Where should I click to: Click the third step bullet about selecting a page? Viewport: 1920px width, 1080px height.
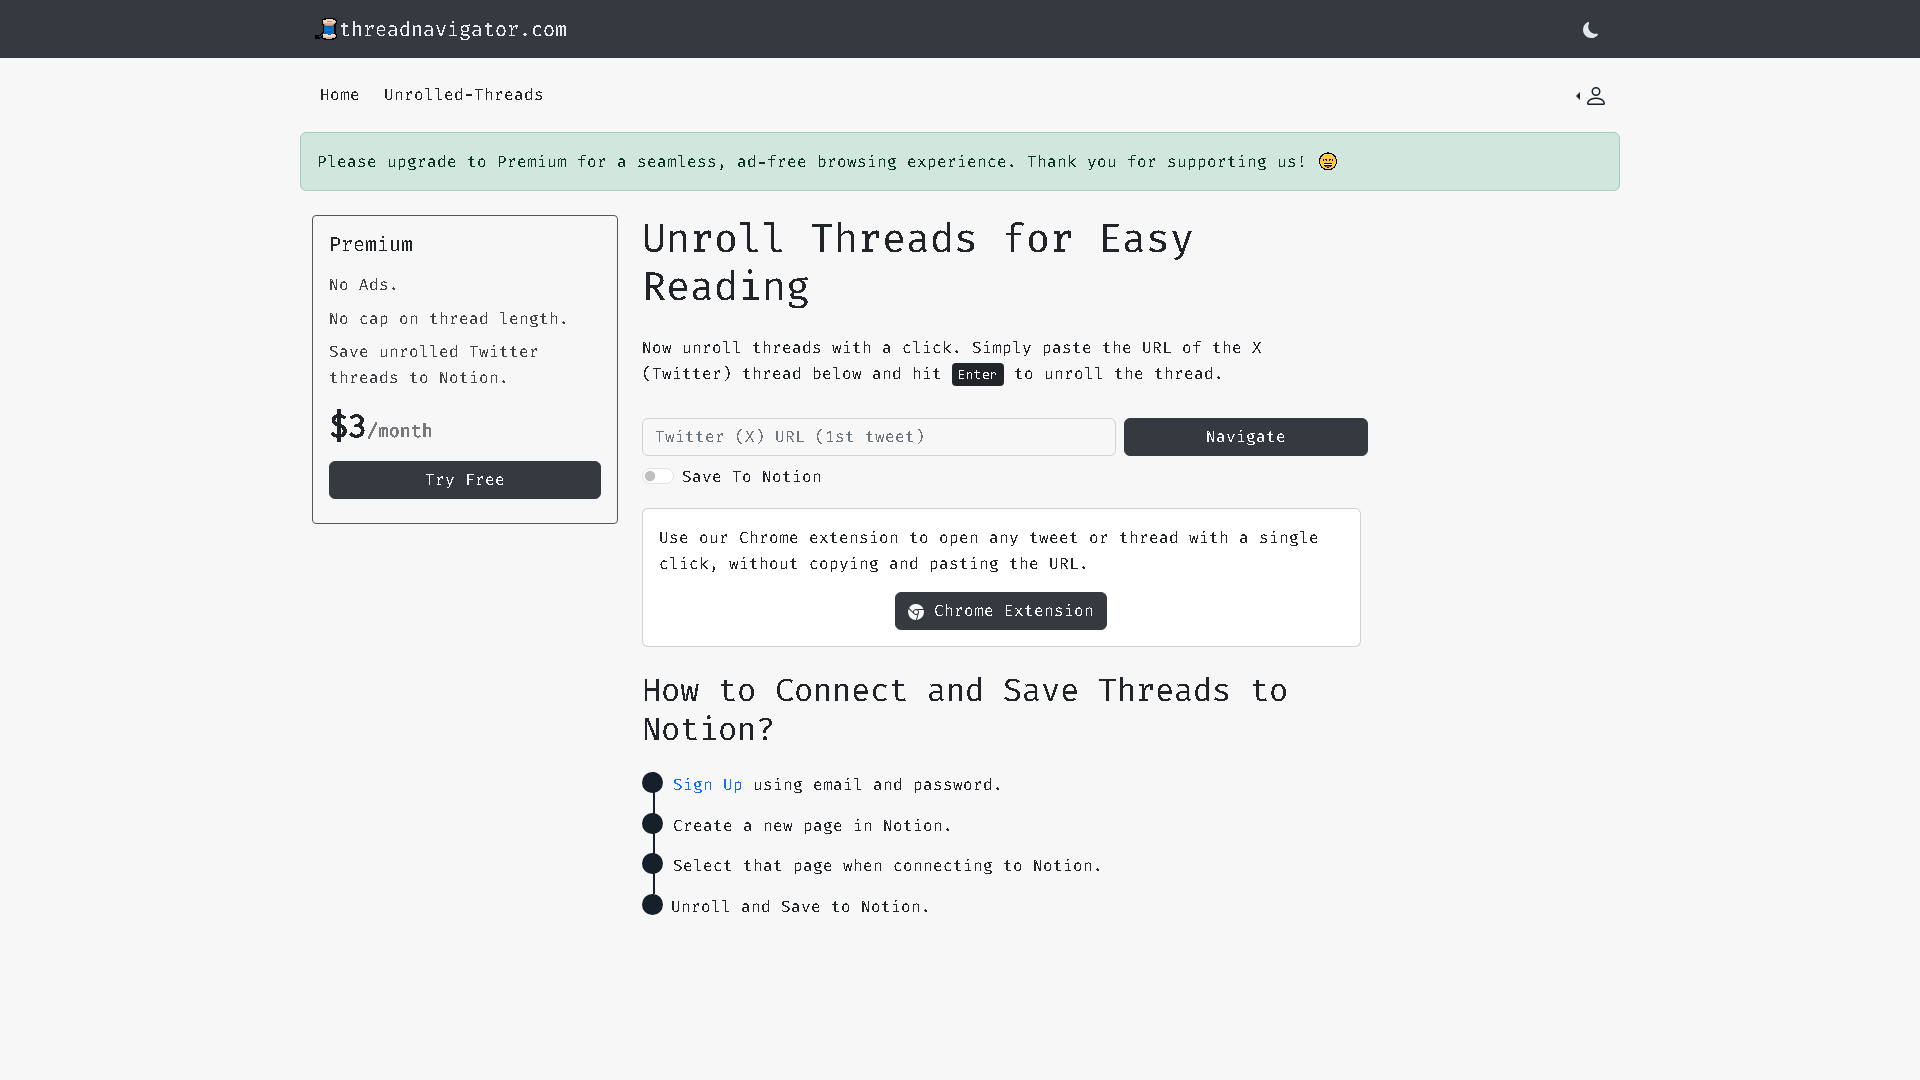pos(652,863)
